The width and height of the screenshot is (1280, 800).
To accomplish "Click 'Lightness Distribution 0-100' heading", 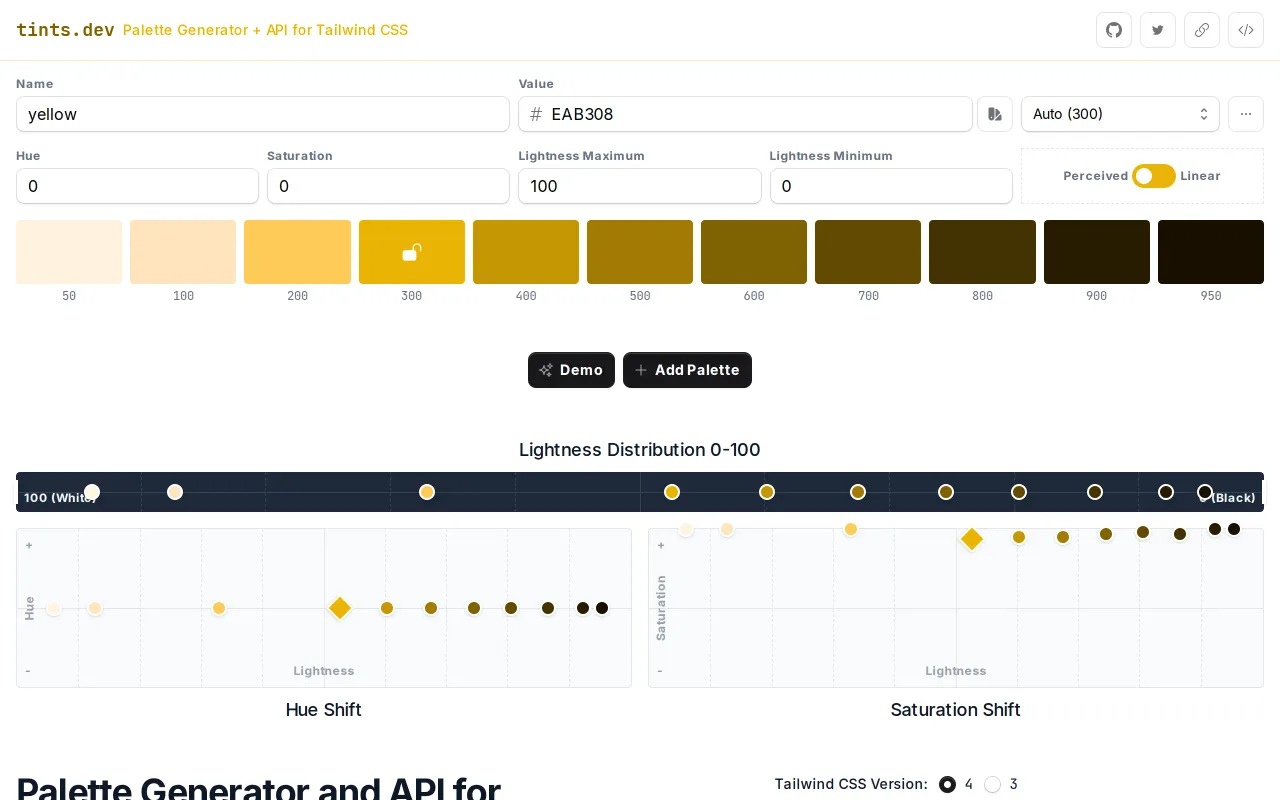I will pyautogui.click(x=640, y=450).
